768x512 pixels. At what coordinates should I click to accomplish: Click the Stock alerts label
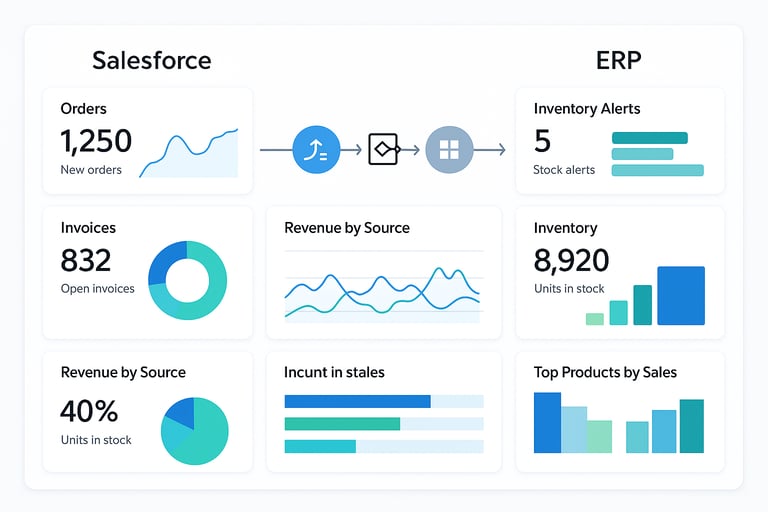pos(564,170)
